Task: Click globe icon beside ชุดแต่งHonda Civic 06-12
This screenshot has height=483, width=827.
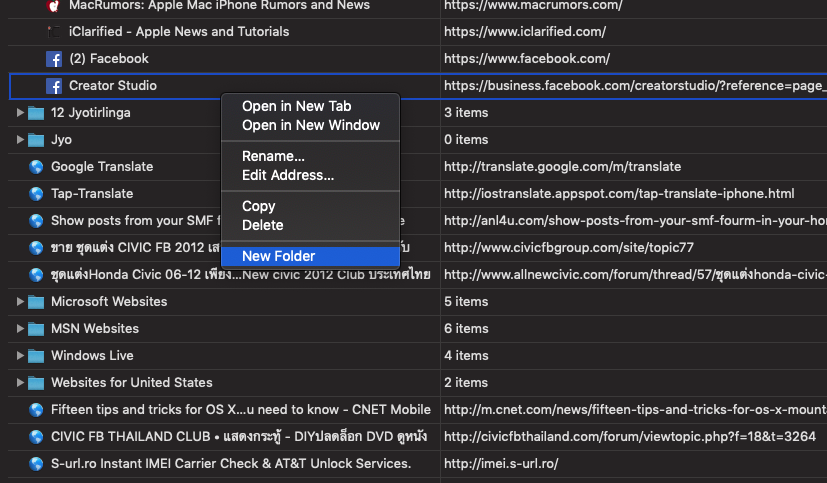Action: pyautogui.click(x=36, y=274)
